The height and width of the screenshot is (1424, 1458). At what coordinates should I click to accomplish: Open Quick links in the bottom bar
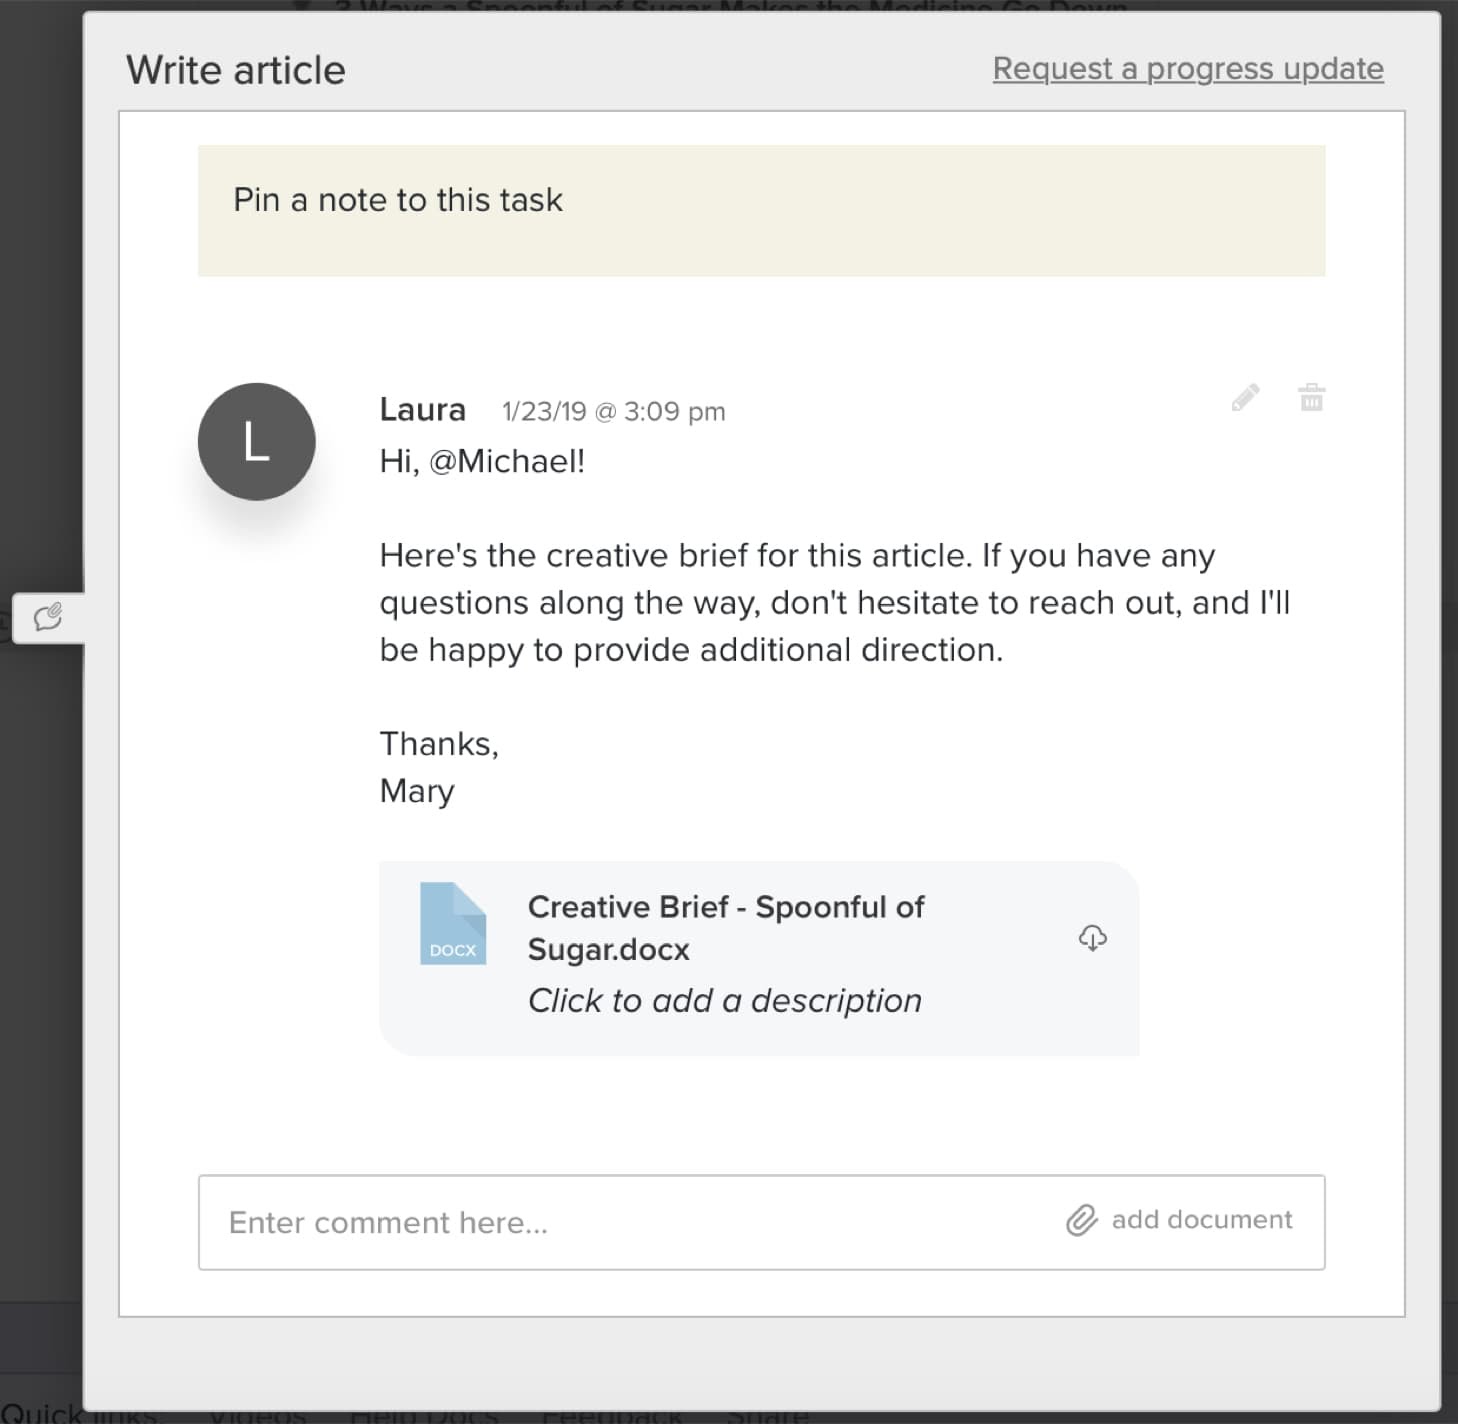tap(80, 1414)
